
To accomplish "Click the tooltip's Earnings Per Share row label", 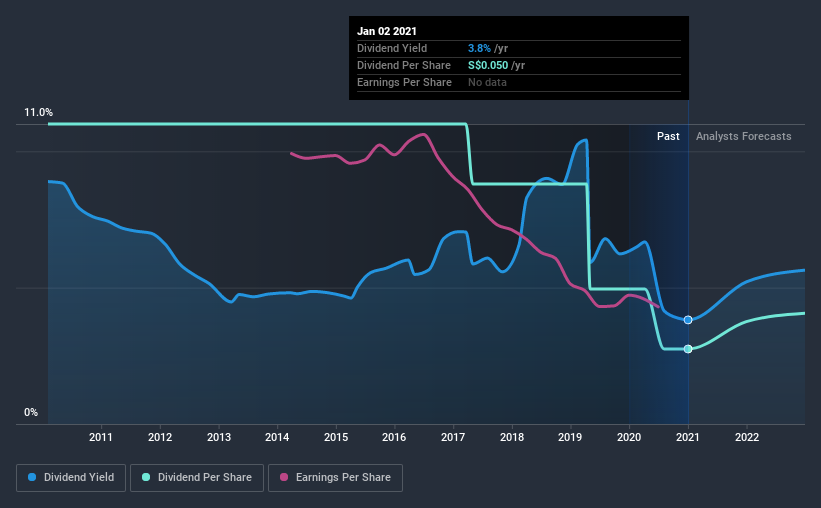I will click(x=404, y=82).
